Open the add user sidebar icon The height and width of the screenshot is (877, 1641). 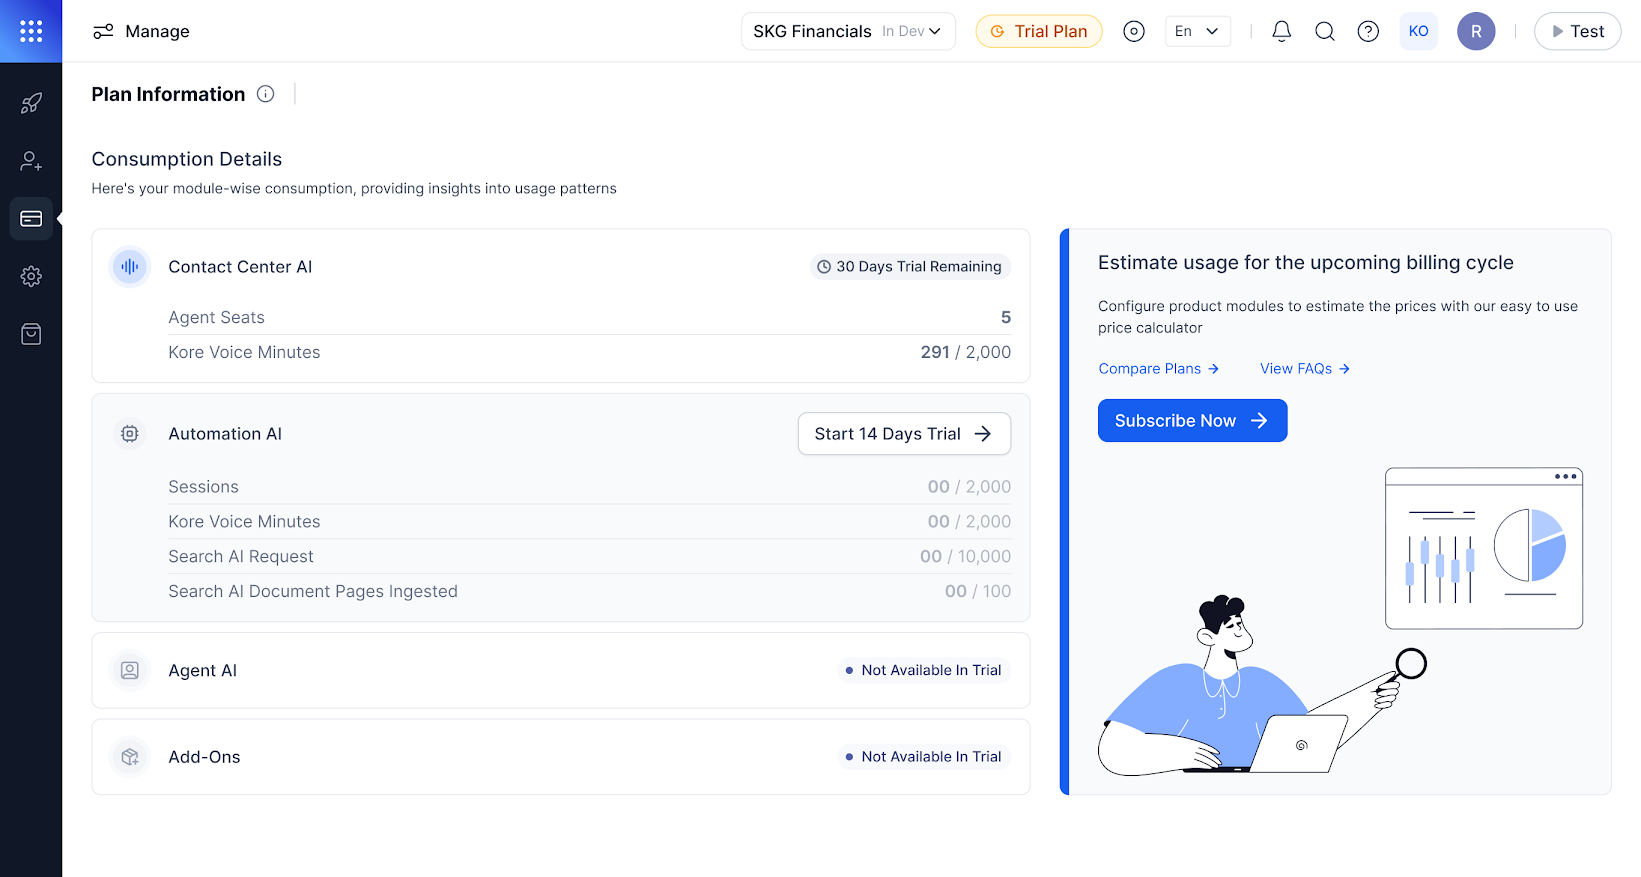pos(31,161)
